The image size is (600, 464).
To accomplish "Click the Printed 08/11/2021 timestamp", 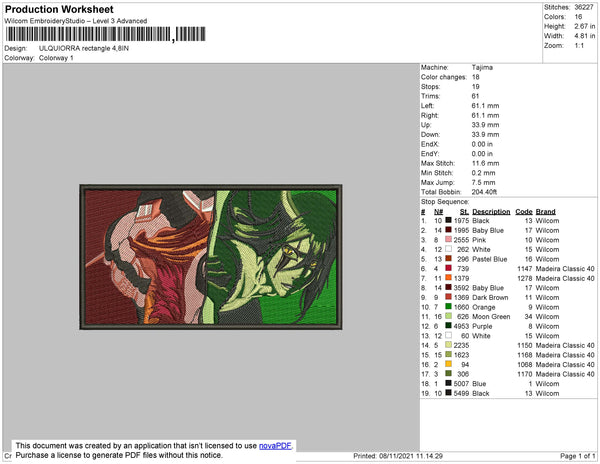I will [398, 456].
